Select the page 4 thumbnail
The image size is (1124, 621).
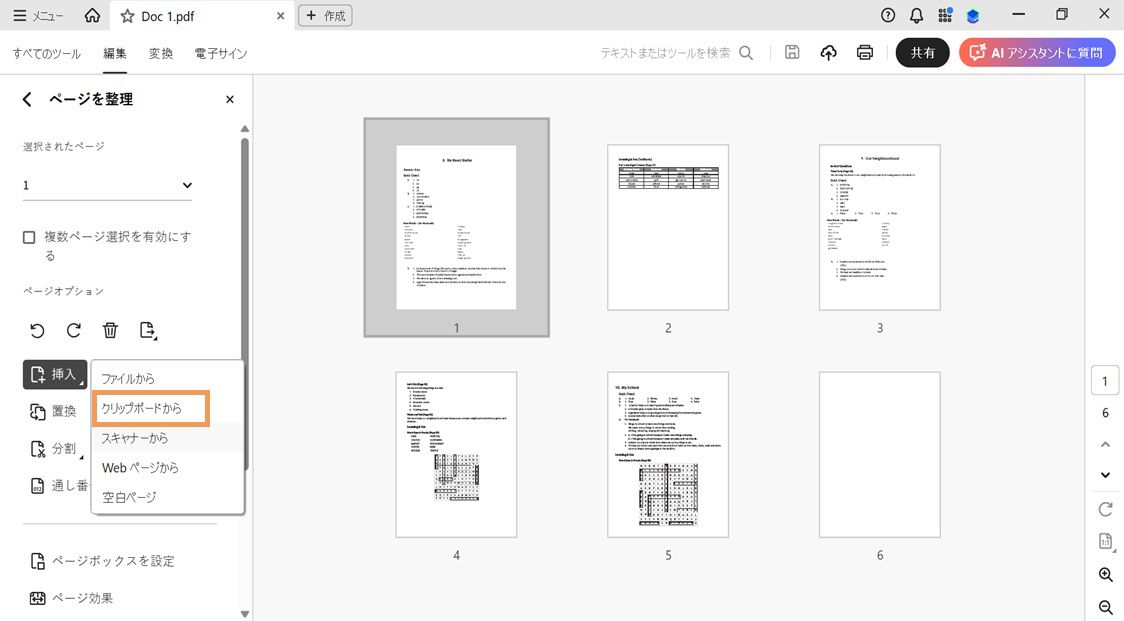tap(456, 454)
